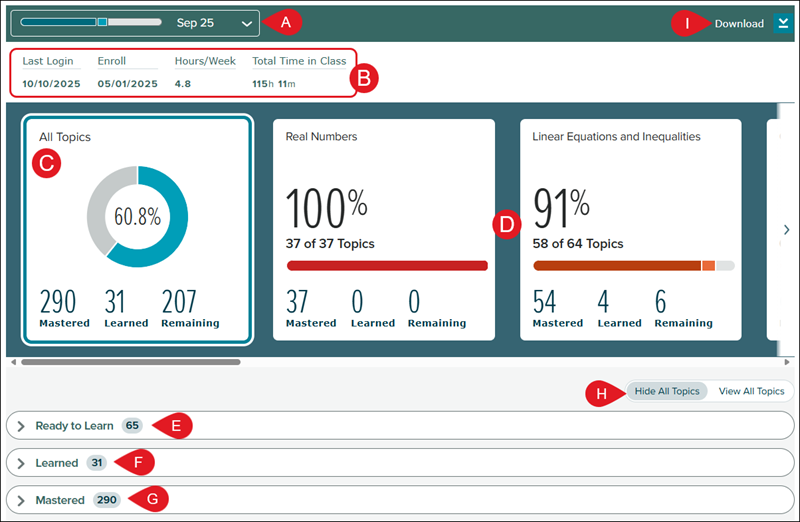Expand the Ready to Learn section
Screen dimensions: 800x522
pos(21,426)
